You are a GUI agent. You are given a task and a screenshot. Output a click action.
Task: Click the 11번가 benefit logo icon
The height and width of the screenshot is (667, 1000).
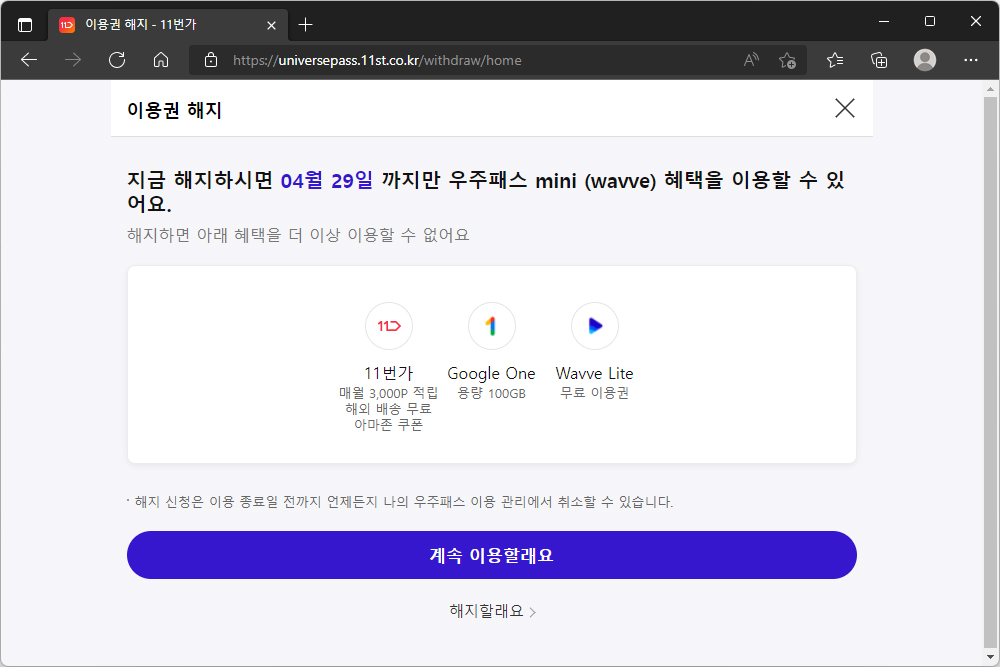click(x=389, y=326)
